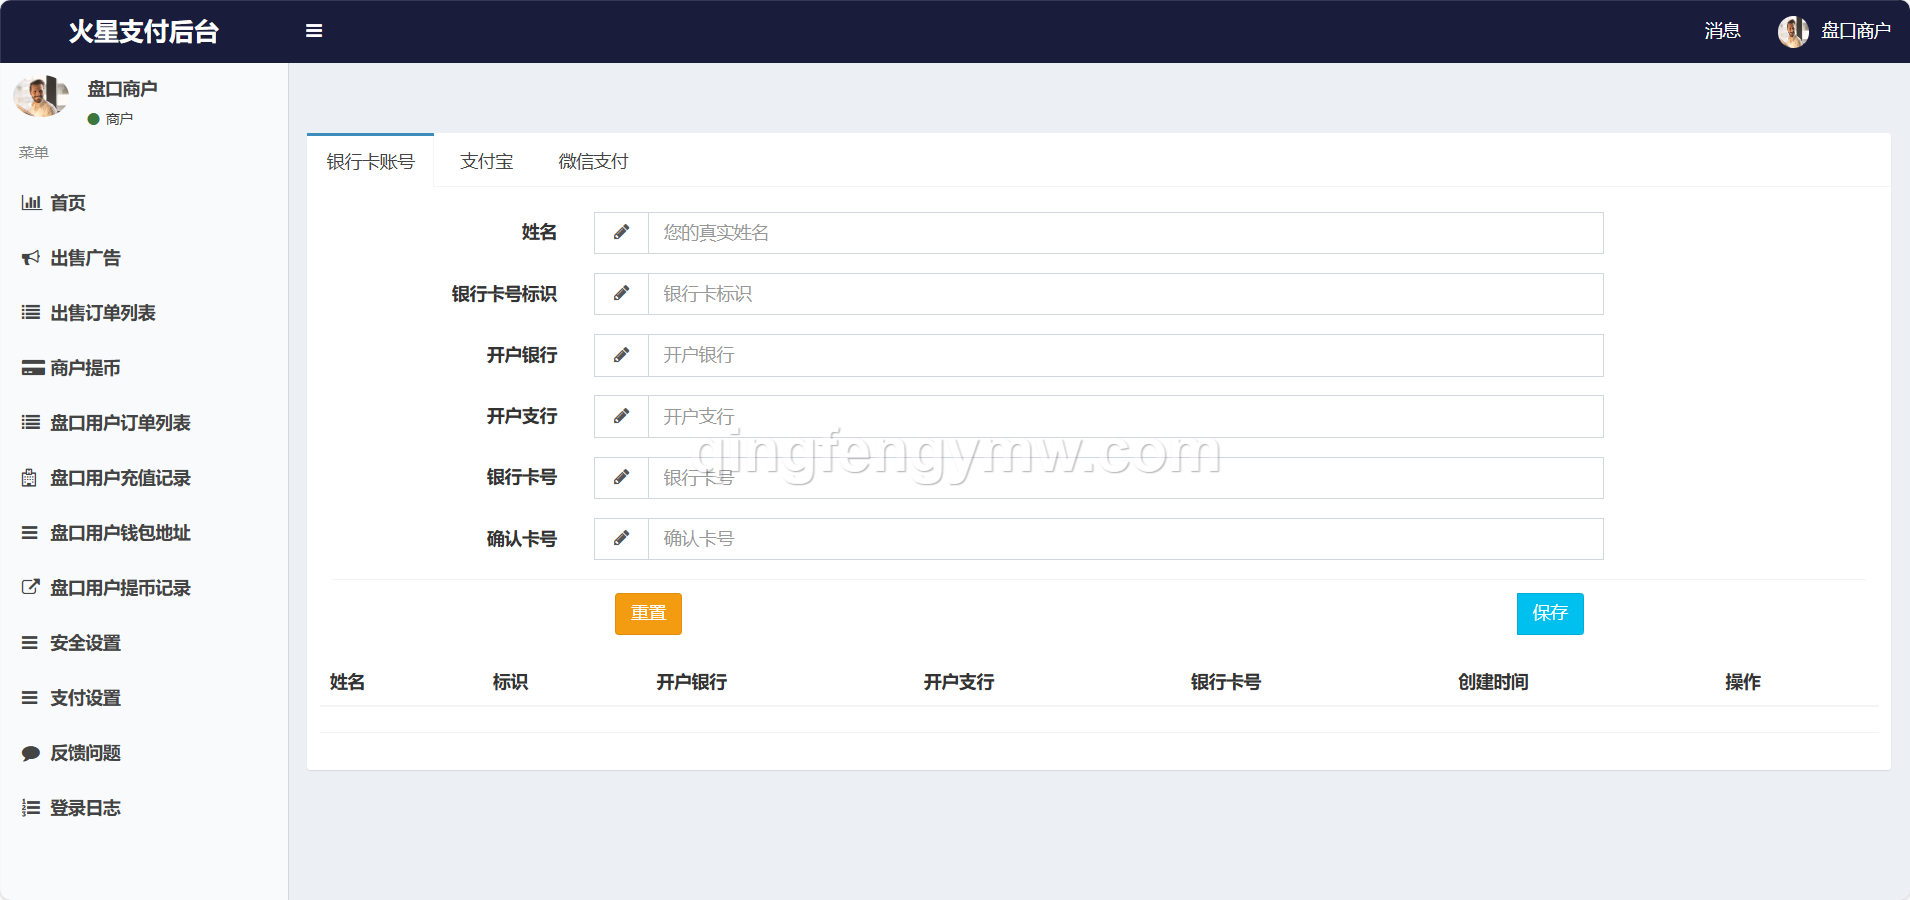Click the 开户支行 table column header

[x=958, y=682]
